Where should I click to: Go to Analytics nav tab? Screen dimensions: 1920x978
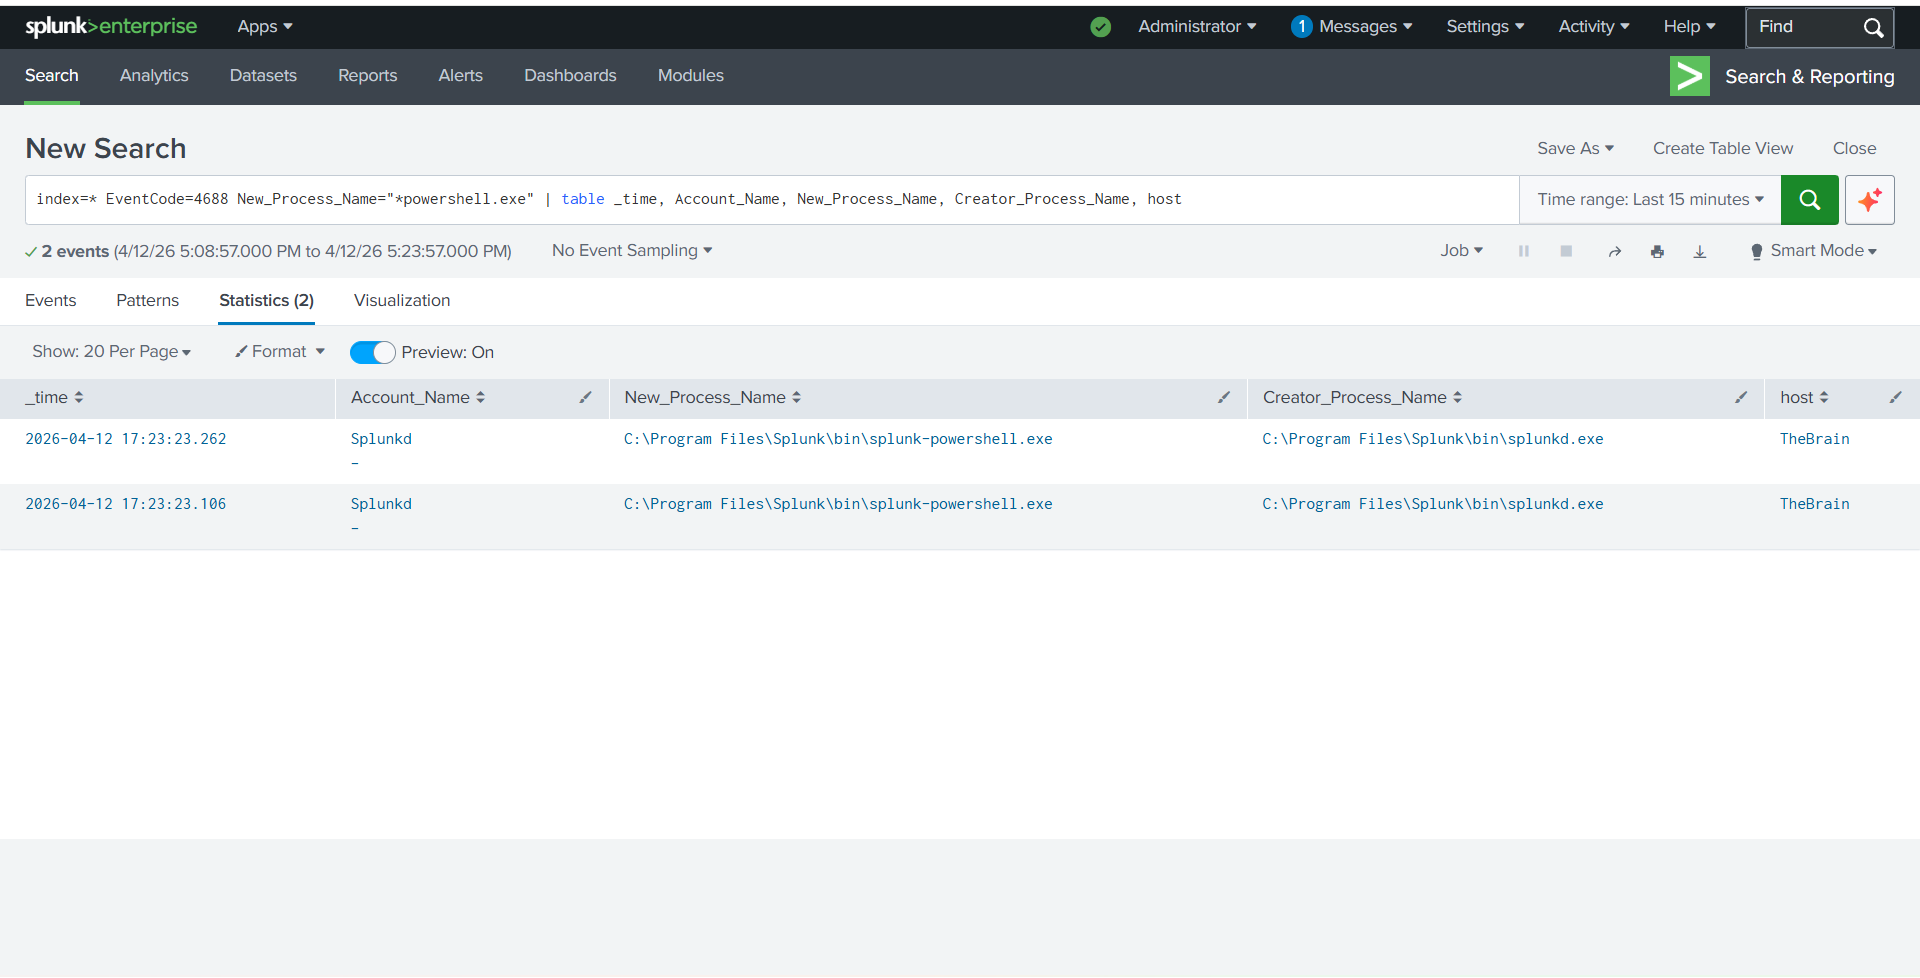(154, 76)
